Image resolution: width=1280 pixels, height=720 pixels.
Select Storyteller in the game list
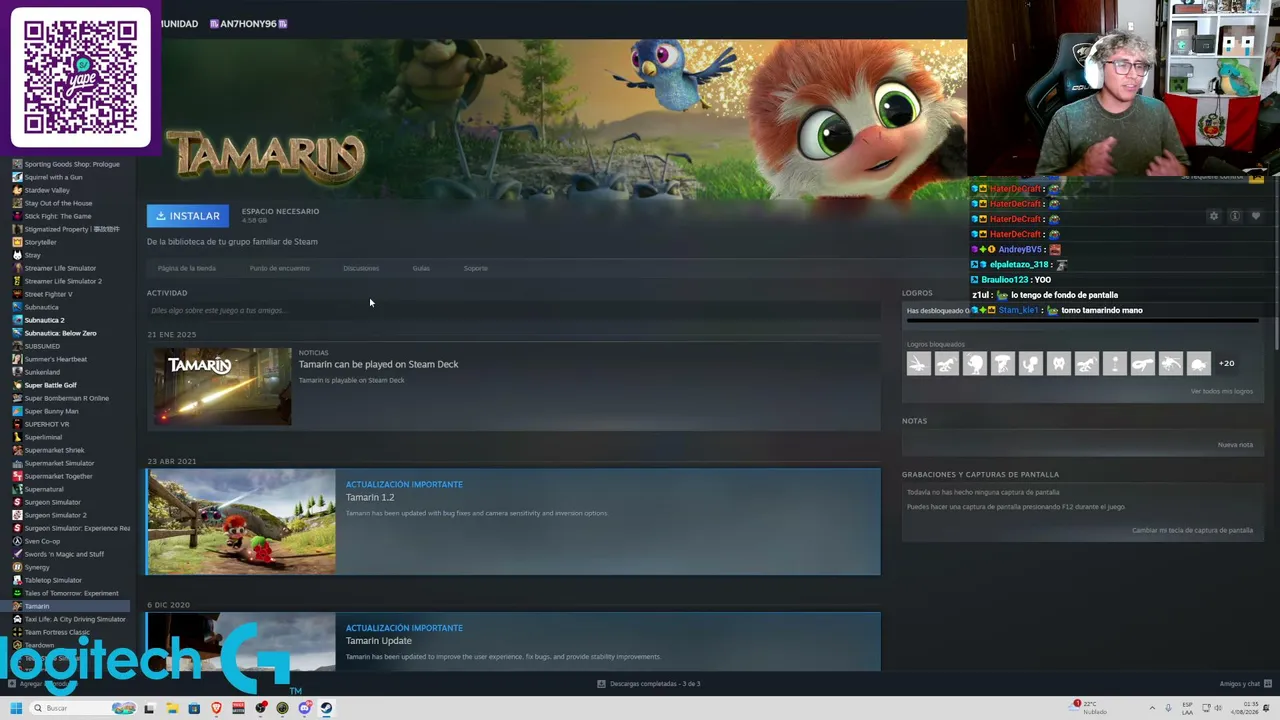41,242
